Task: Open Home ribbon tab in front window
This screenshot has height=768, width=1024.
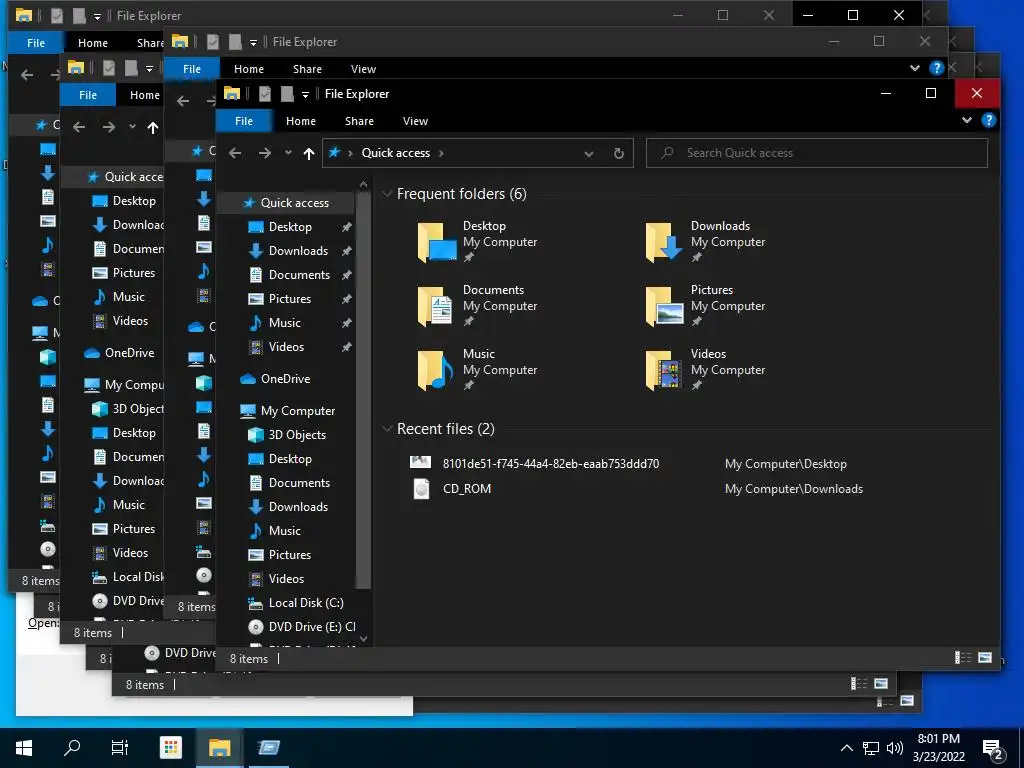Action: [x=300, y=121]
